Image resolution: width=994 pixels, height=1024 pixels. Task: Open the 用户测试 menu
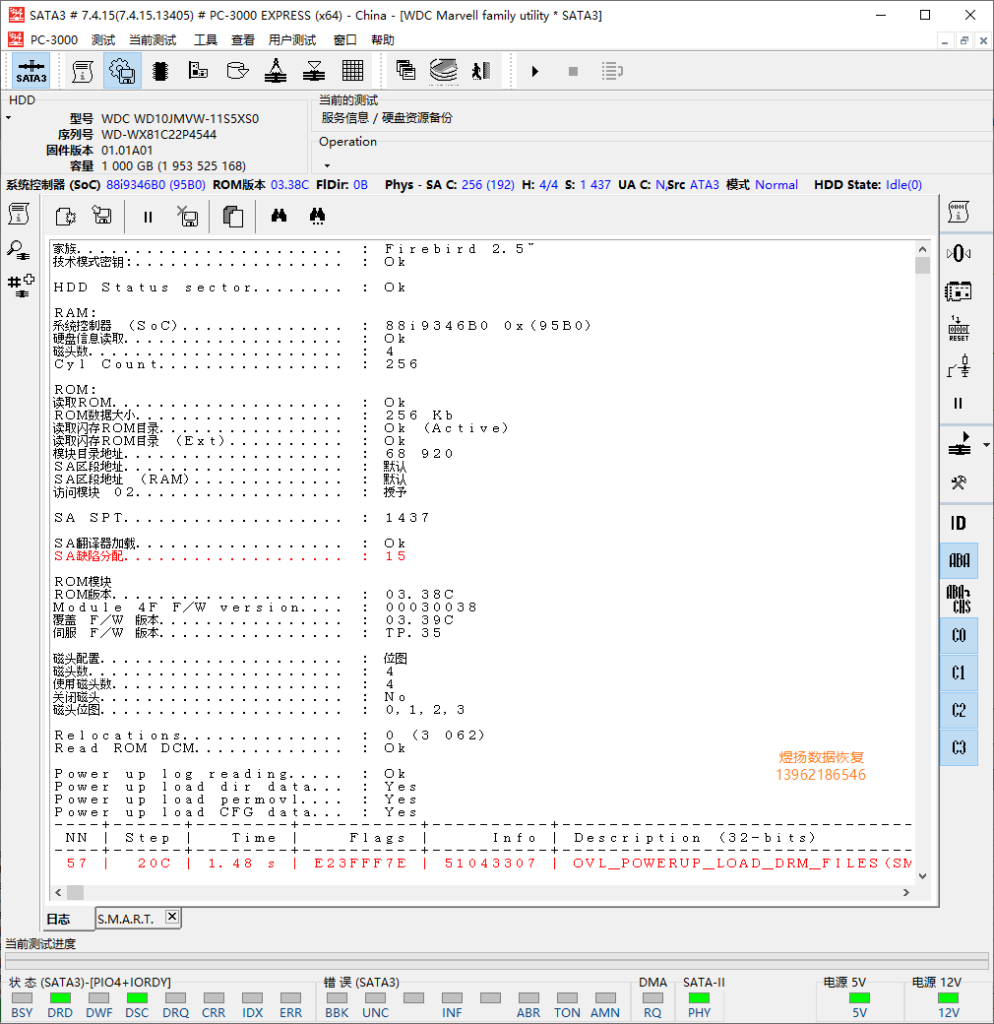[x=292, y=40]
